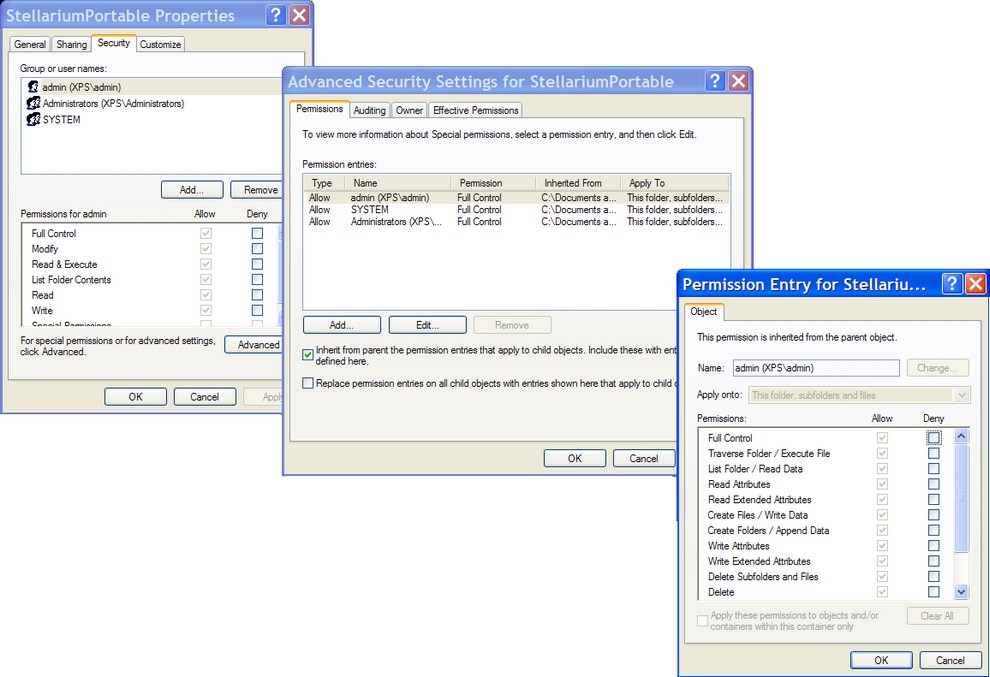Click Cancel in Advanced Security Settings

click(643, 458)
